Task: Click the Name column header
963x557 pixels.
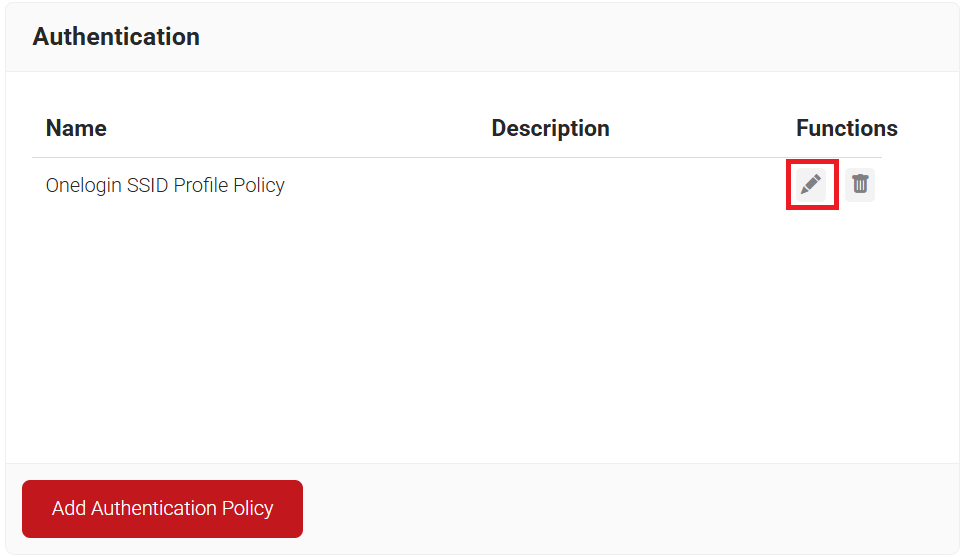Action: [x=76, y=128]
